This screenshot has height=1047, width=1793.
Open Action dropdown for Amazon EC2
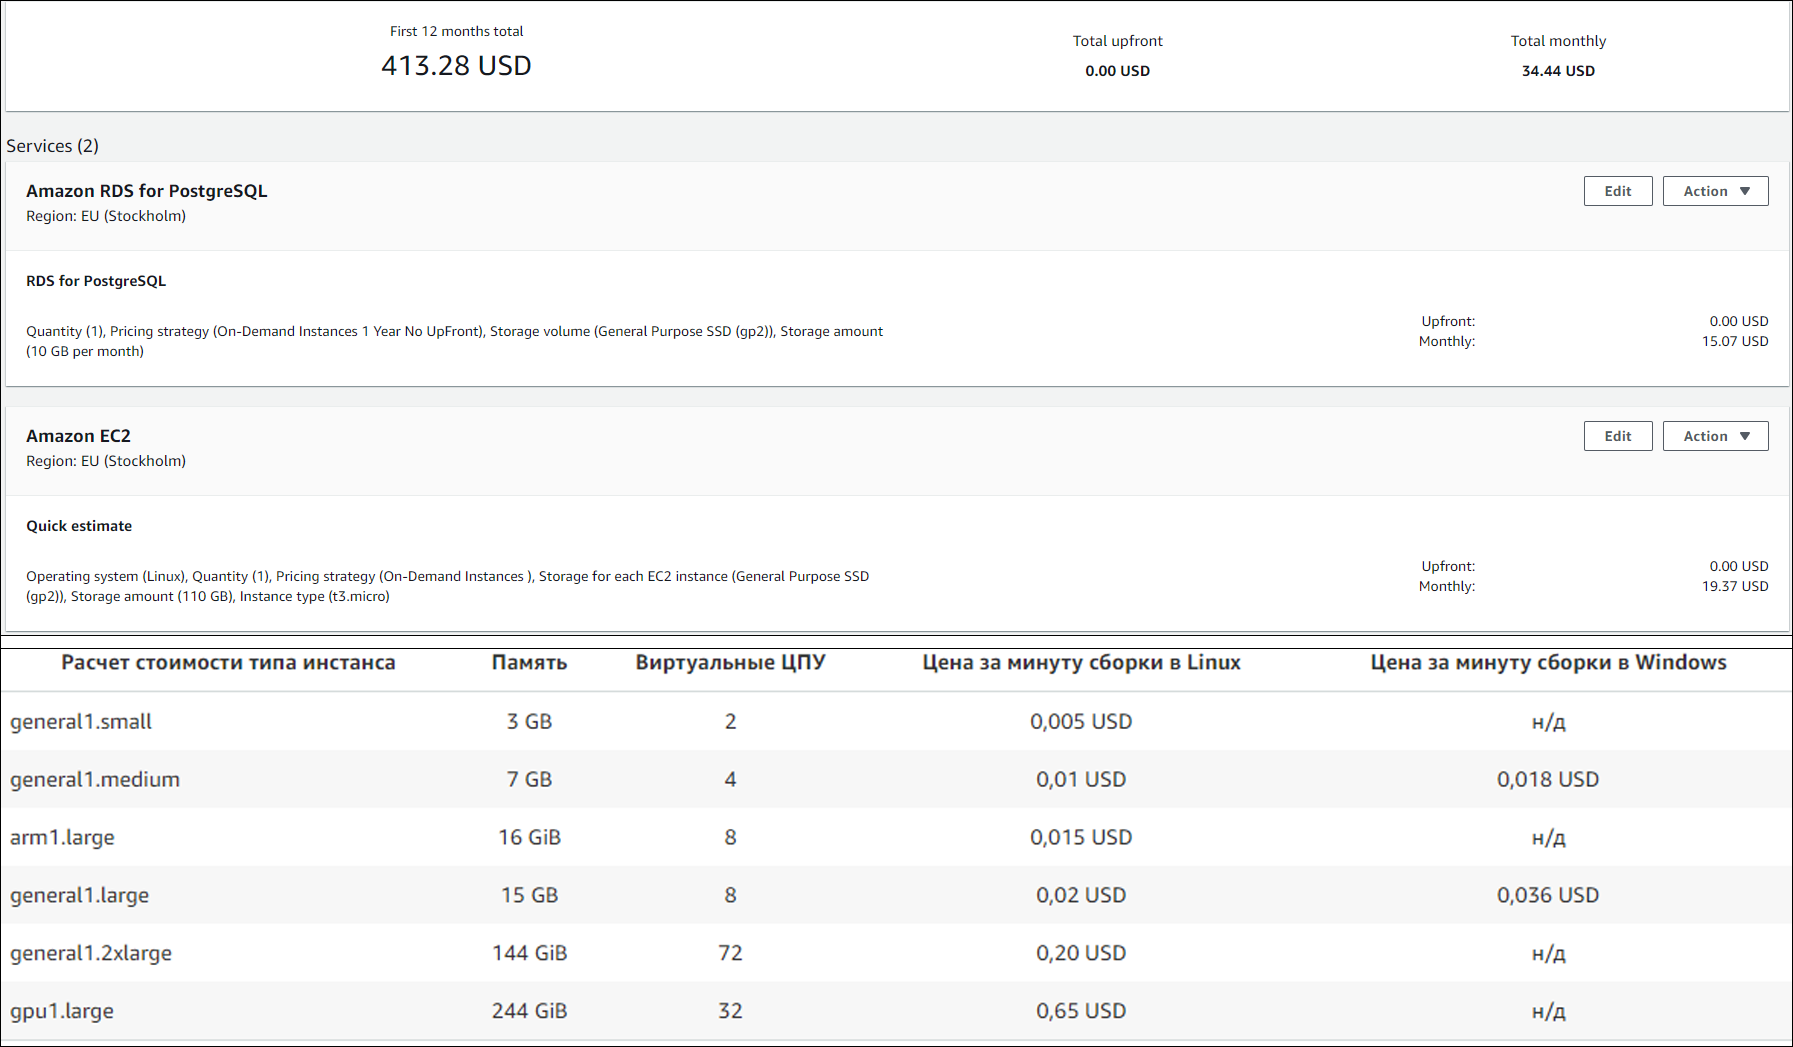click(1715, 436)
